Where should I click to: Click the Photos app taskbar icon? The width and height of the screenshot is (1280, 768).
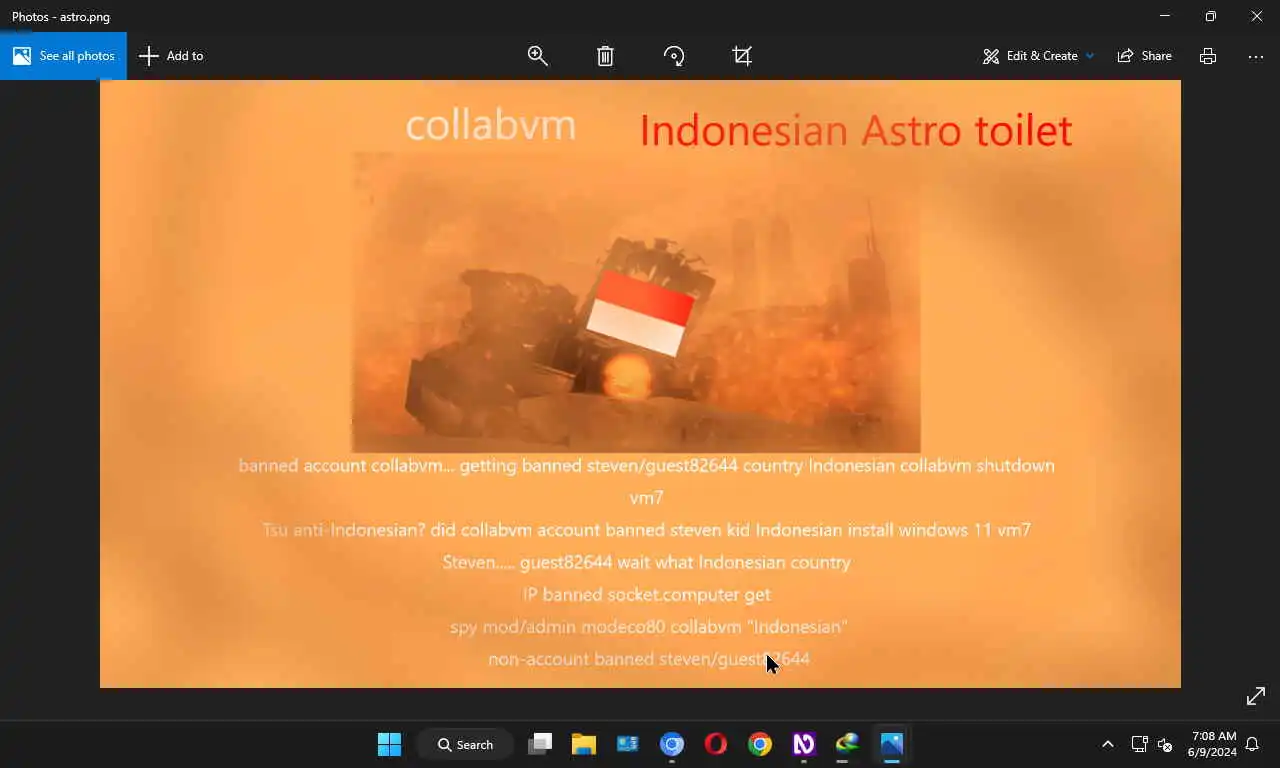point(892,744)
